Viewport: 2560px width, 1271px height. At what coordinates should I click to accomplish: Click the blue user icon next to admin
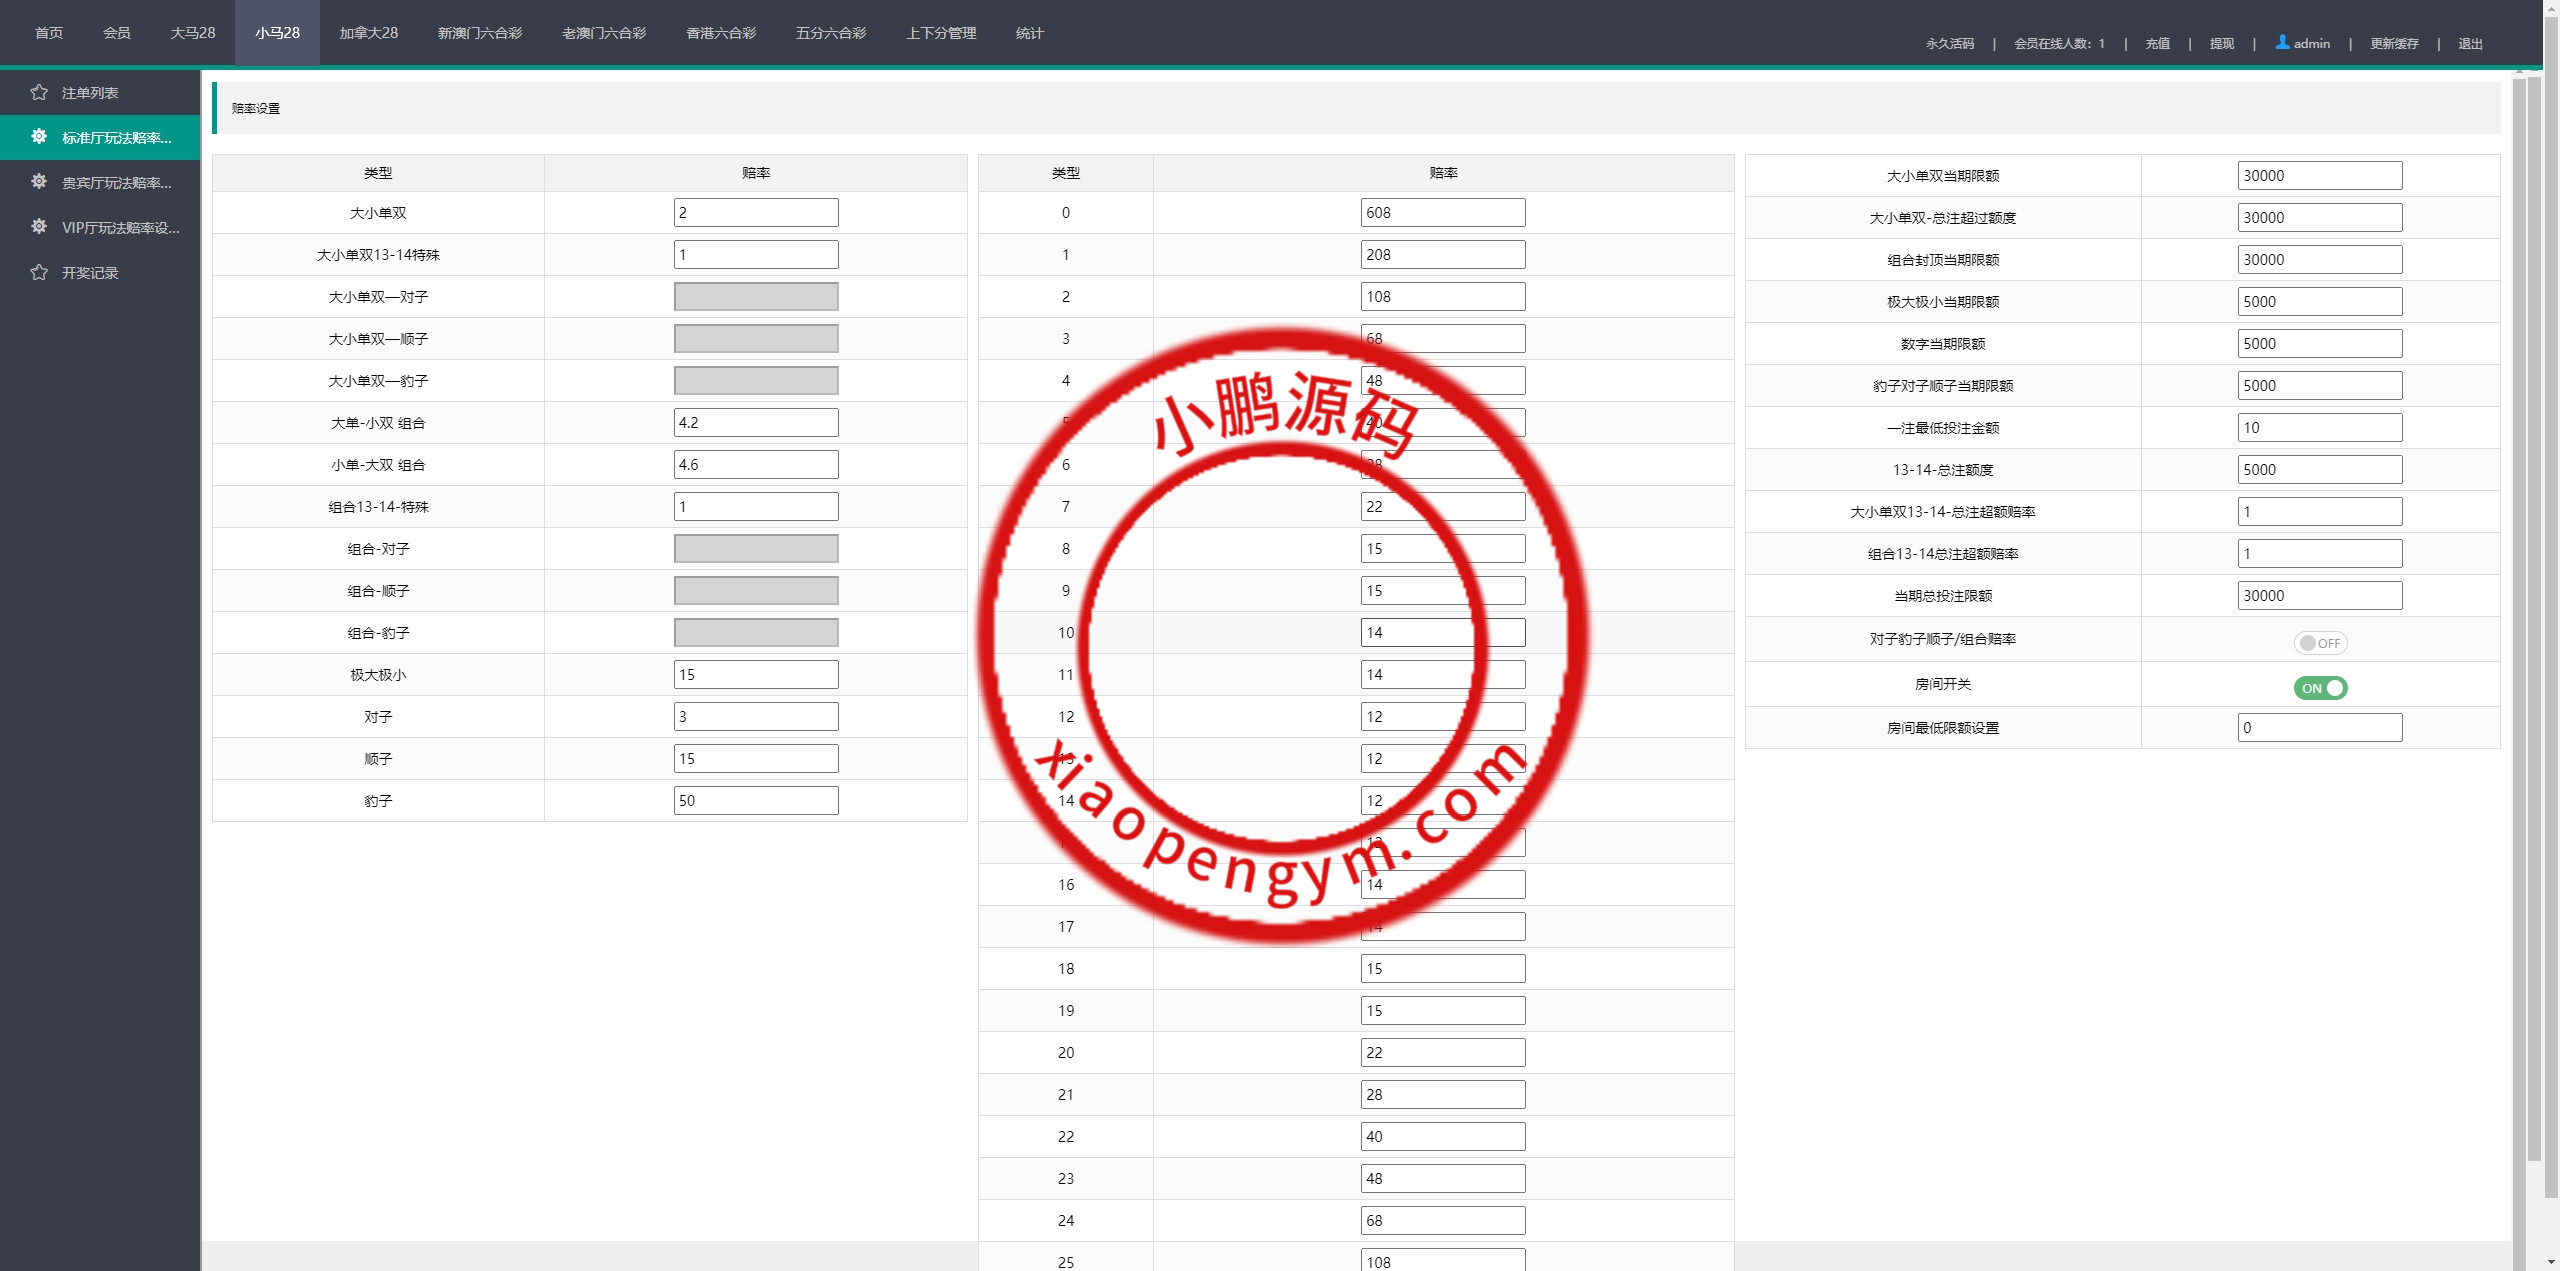point(2282,42)
